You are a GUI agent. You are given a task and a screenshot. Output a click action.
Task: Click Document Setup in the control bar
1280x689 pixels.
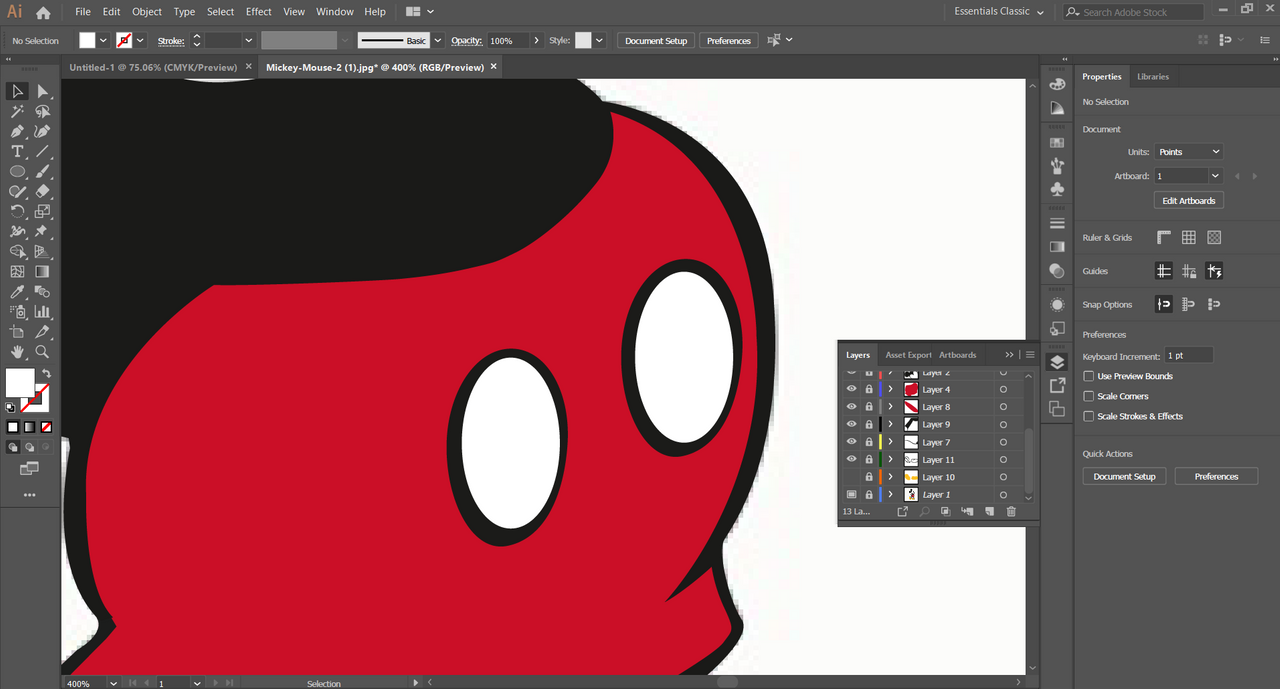tap(656, 41)
